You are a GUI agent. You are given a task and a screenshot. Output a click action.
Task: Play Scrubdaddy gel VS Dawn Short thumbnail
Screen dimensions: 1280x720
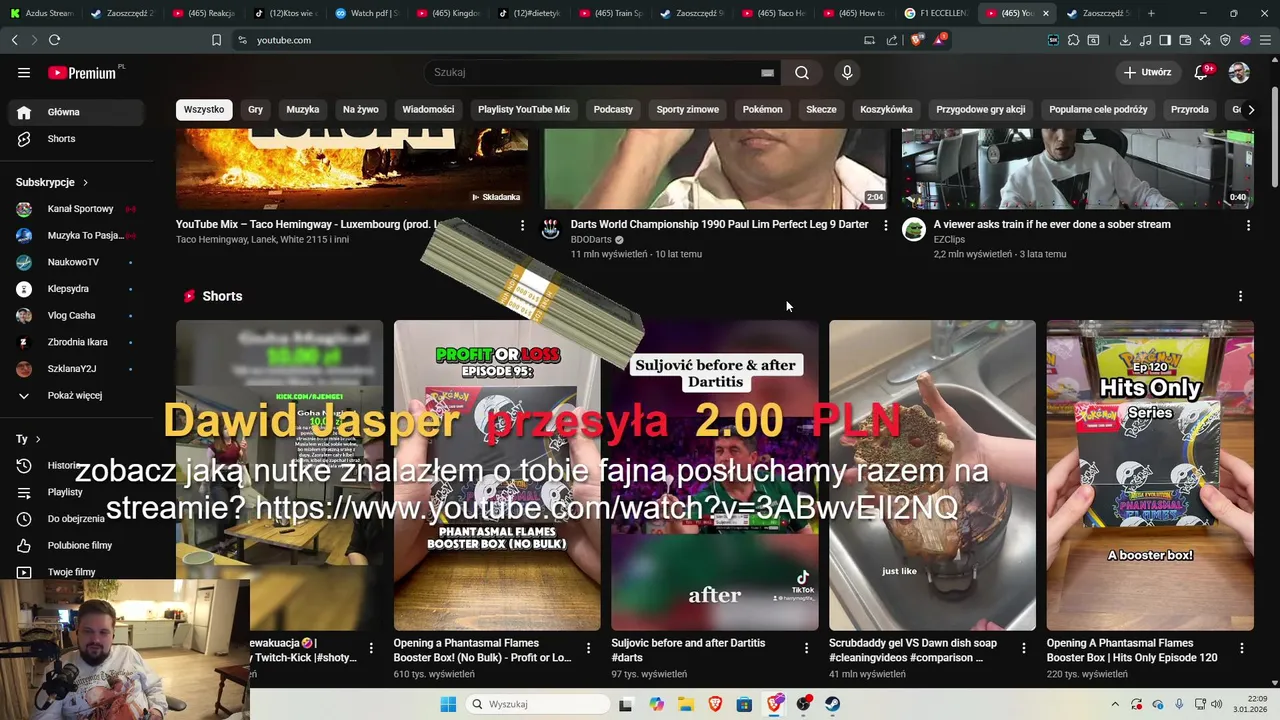pos(932,475)
